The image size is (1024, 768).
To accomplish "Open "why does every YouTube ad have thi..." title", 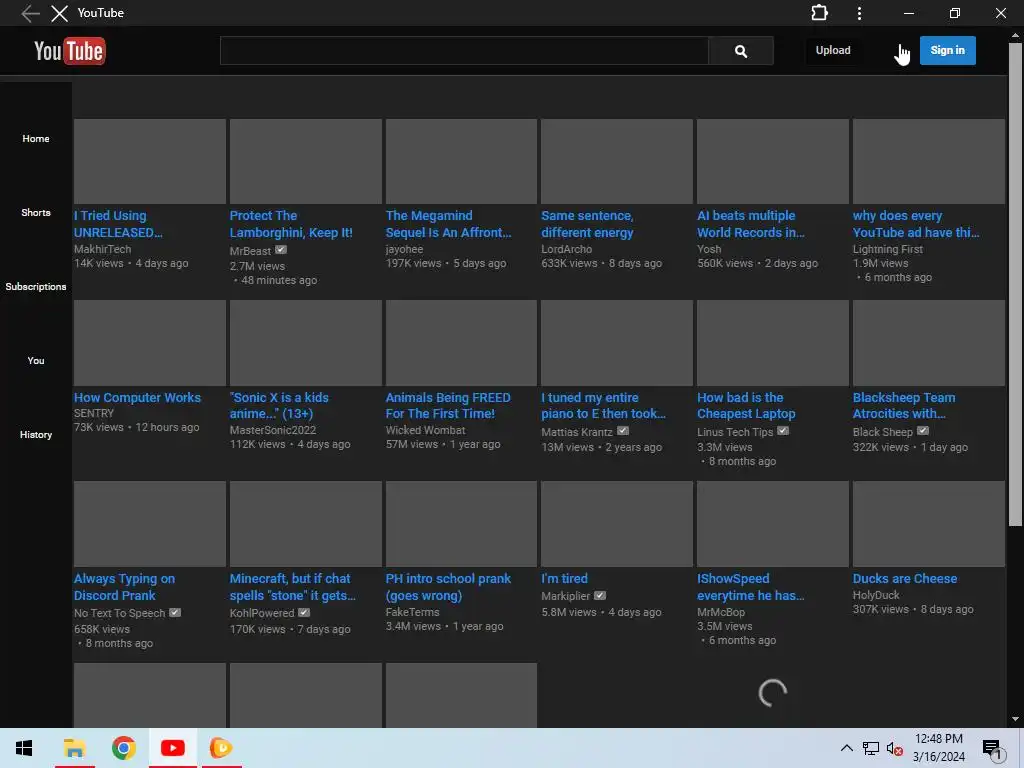I will pos(916,224).
